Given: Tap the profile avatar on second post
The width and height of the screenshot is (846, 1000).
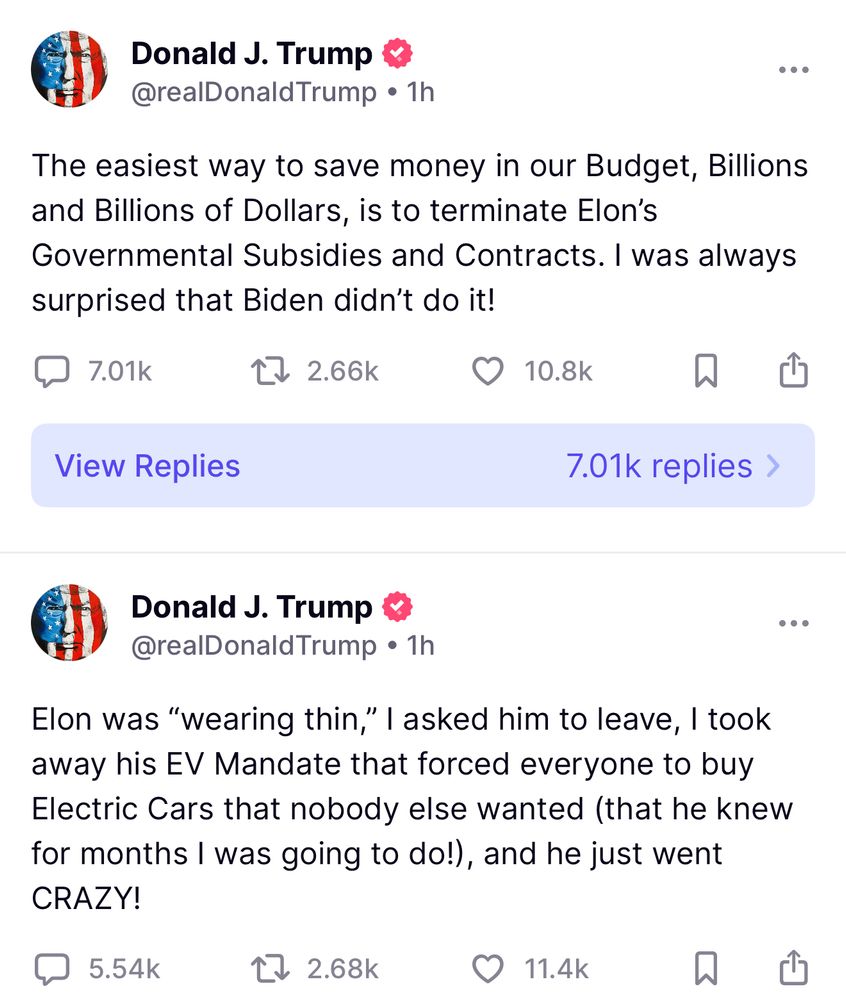Looking at the screenshot, I should point(69,622).
